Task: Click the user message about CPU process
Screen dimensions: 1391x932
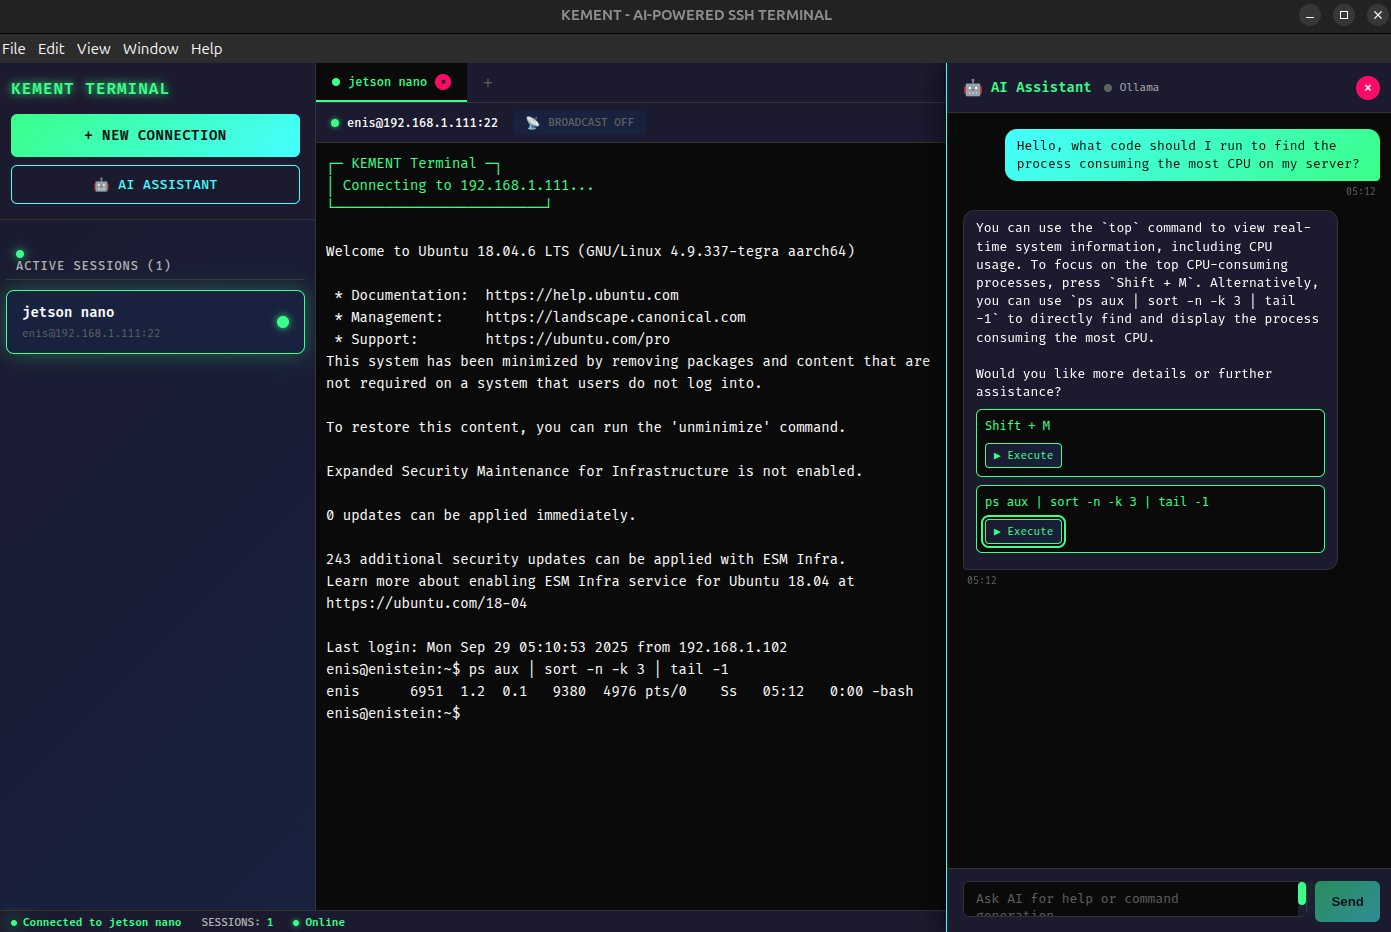Action: pos(1192,155)
